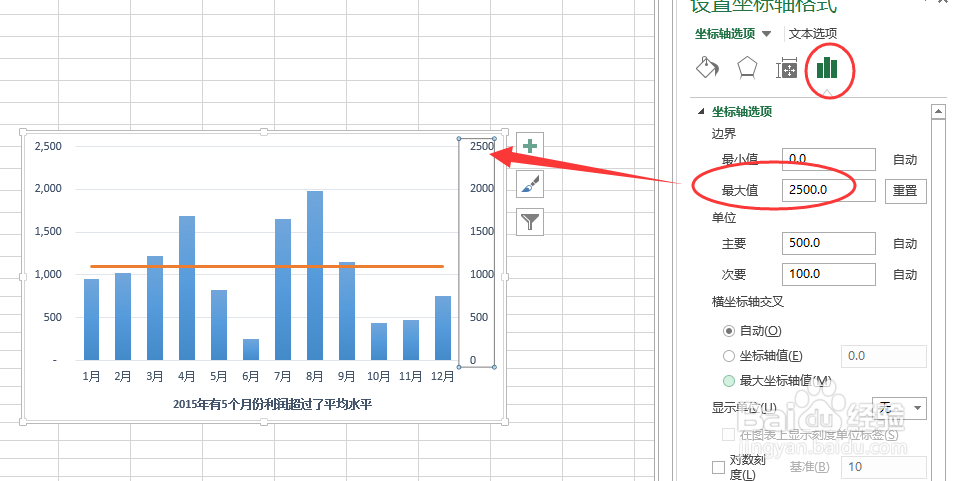Select 最大坐标轴值(M) radio button

click(729, 381)
